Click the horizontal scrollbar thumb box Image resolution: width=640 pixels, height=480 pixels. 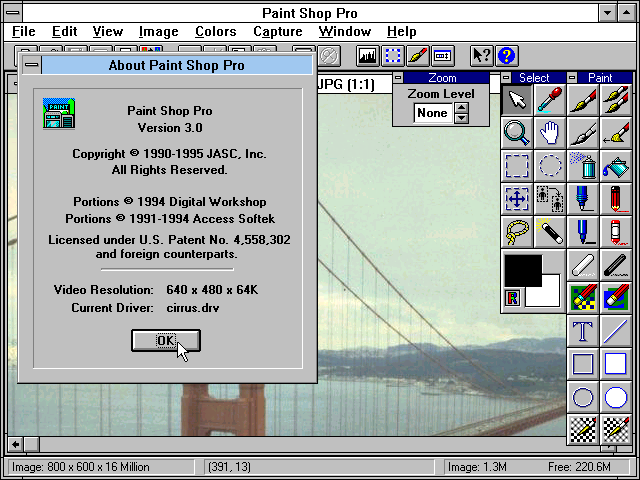click(x=31, y=444)
